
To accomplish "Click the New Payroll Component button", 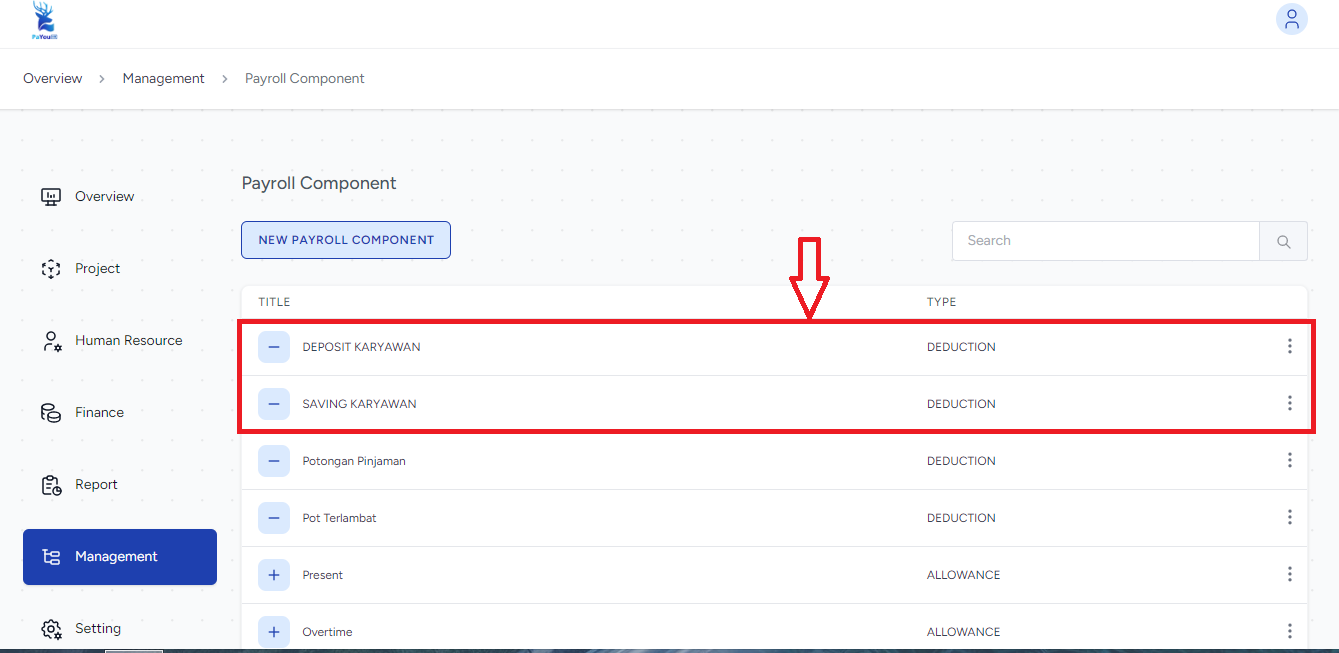I will pos(346,240).
